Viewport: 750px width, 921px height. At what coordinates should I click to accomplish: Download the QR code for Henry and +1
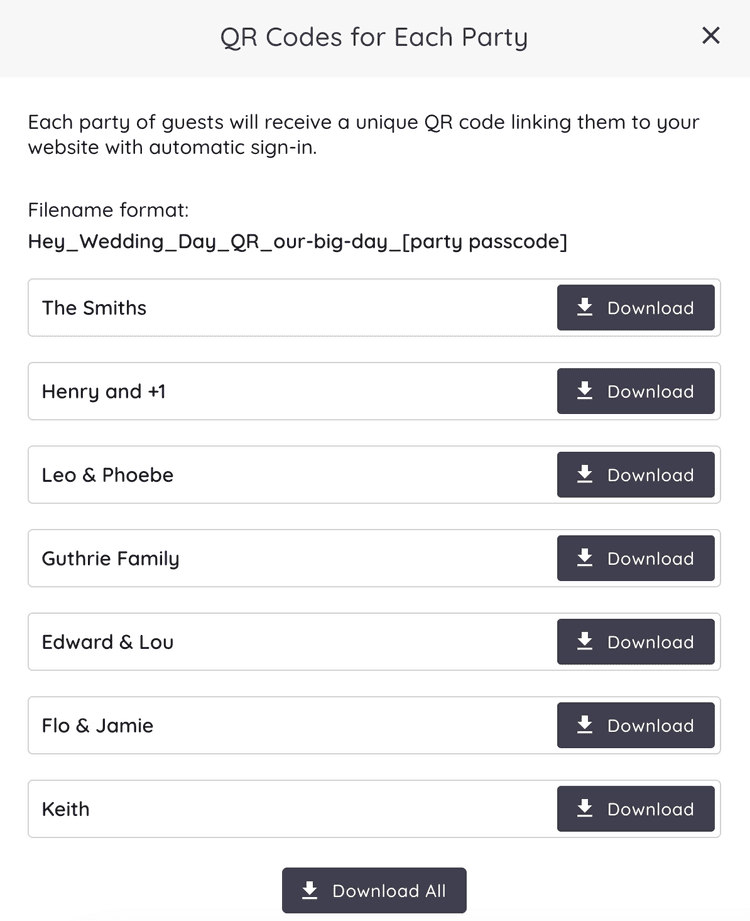pyautogui.click(x=636, y=391)
